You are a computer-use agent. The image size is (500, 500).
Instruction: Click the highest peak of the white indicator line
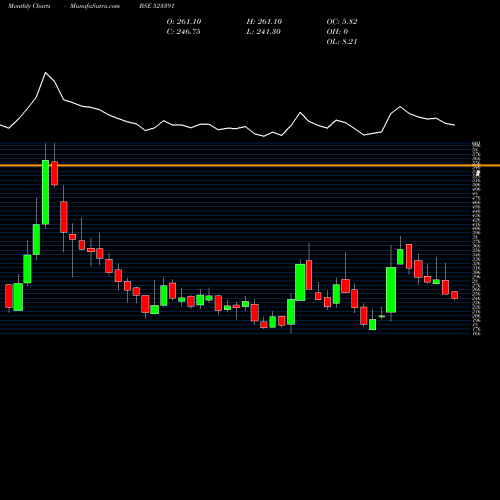[x=46, y=73]
